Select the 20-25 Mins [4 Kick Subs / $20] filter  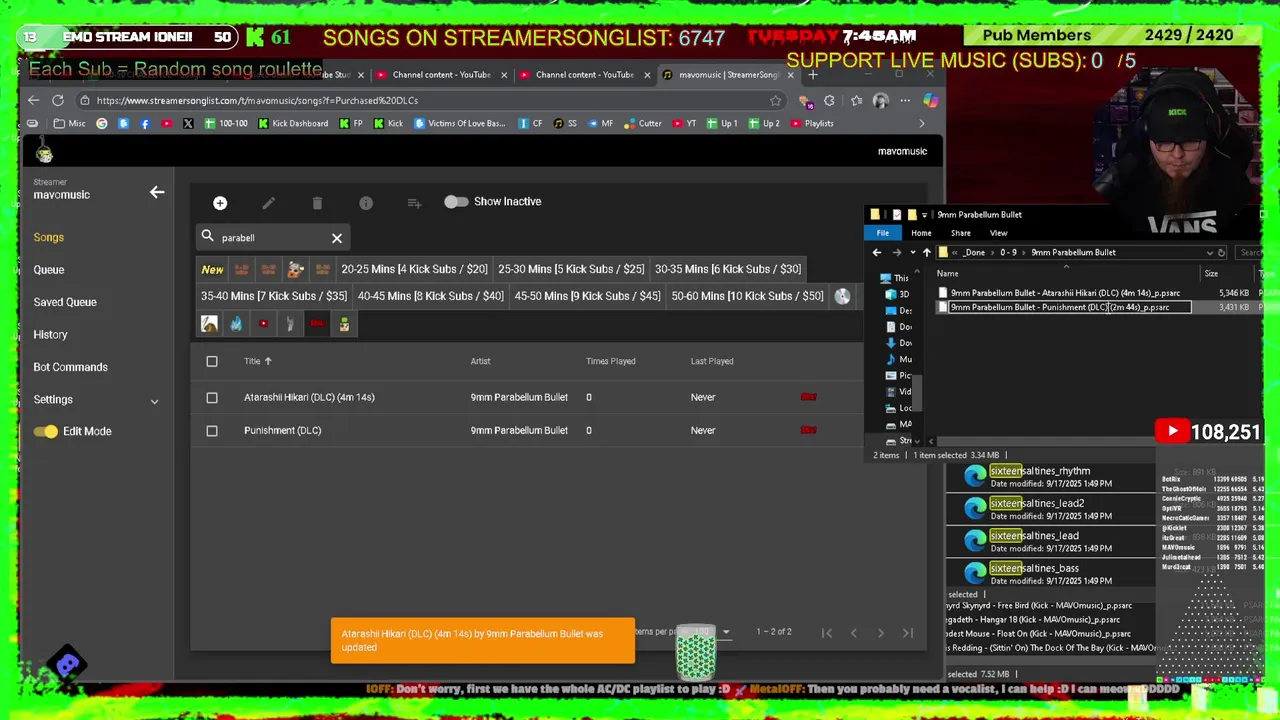click(414, 269)
